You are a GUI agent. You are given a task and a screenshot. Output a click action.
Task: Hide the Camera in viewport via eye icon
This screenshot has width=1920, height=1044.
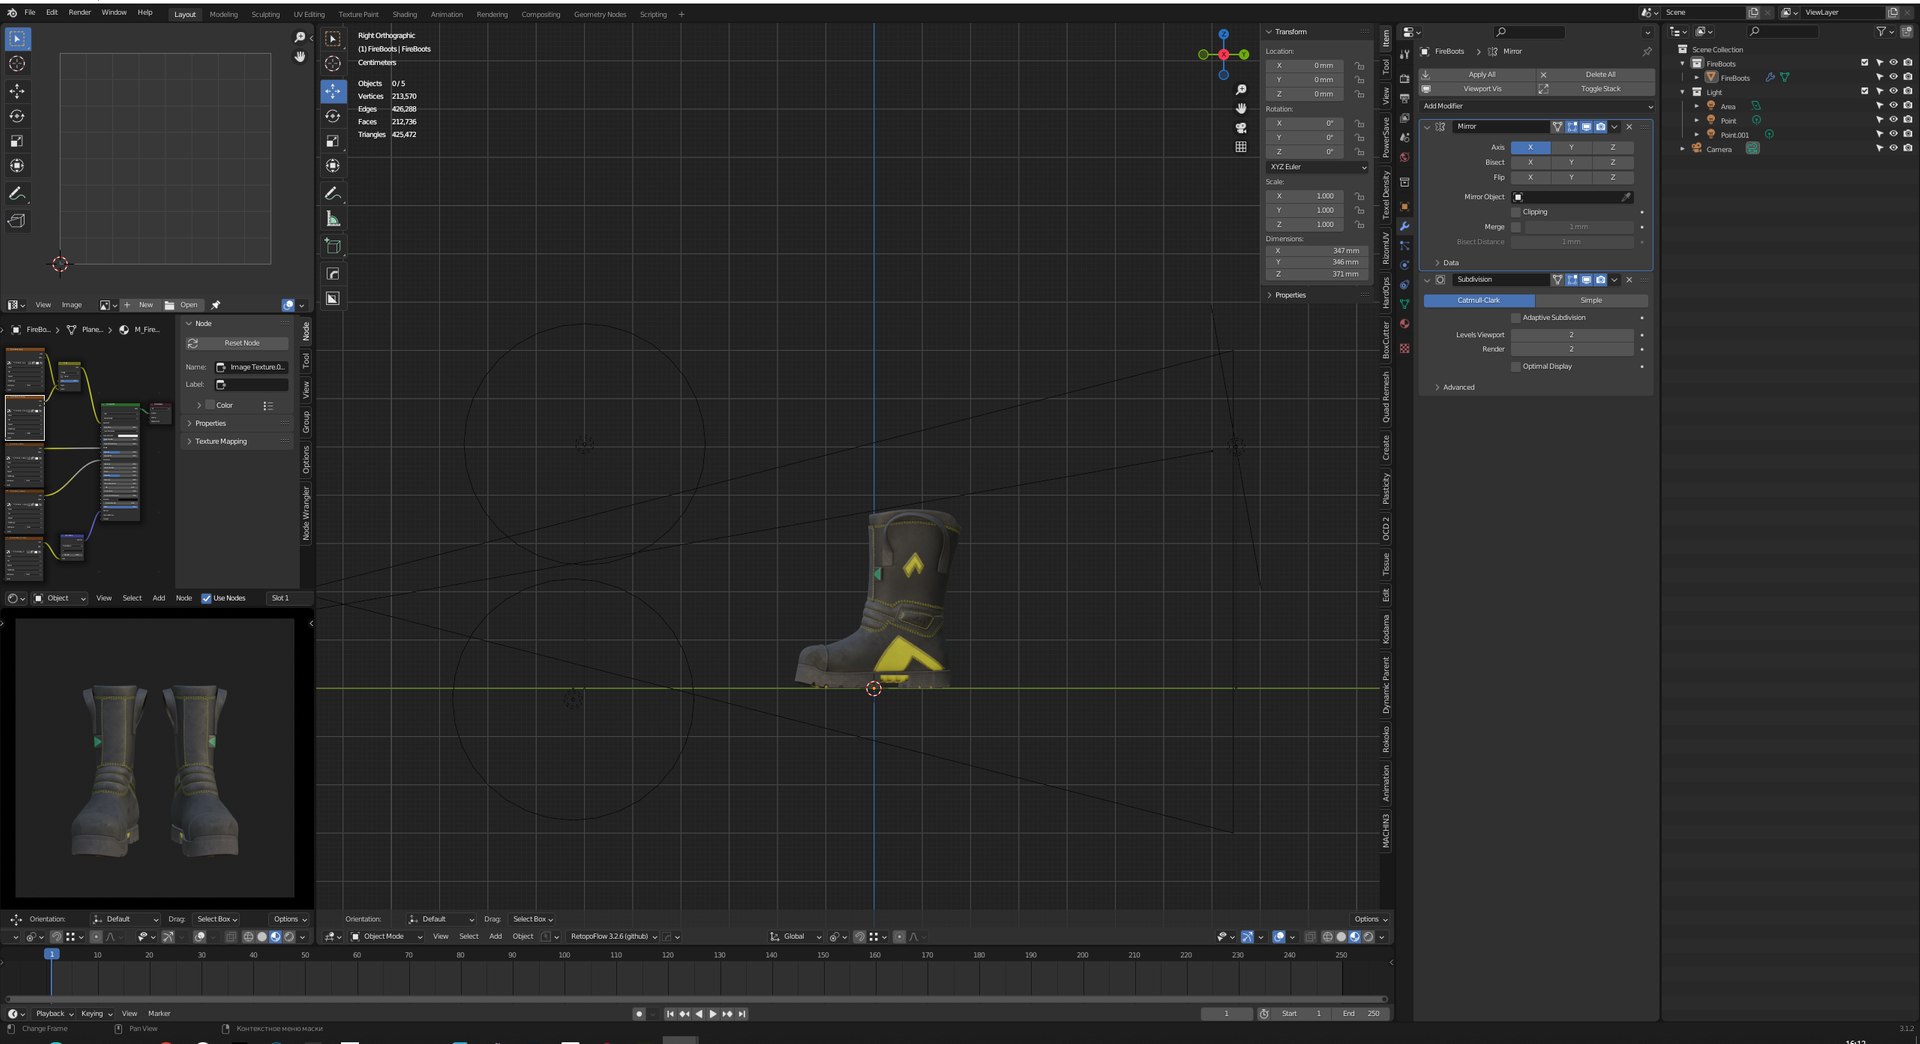(1893, 148)
